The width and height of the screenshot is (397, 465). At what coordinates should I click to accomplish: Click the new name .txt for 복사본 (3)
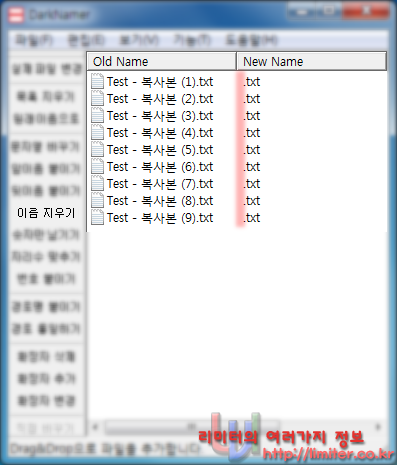(252, 116)
